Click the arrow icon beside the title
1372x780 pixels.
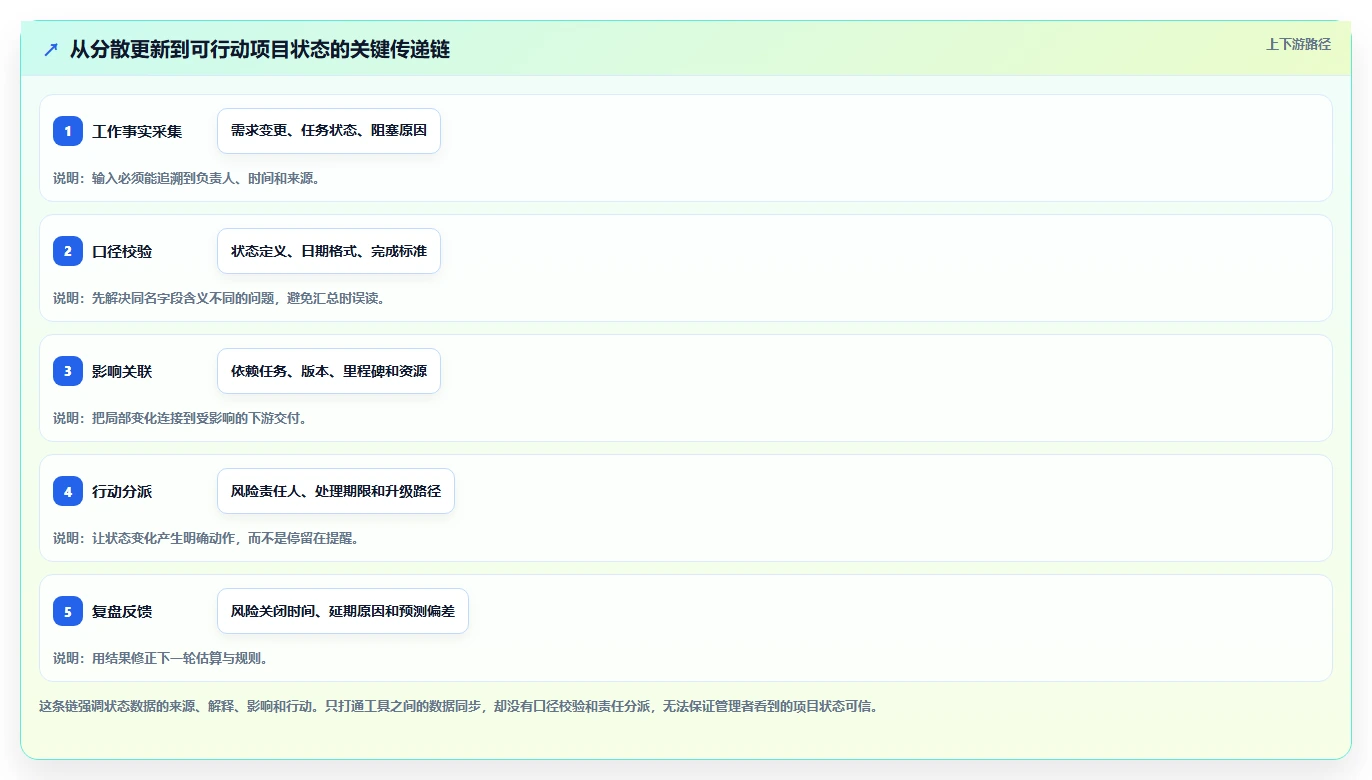(51, 49)
